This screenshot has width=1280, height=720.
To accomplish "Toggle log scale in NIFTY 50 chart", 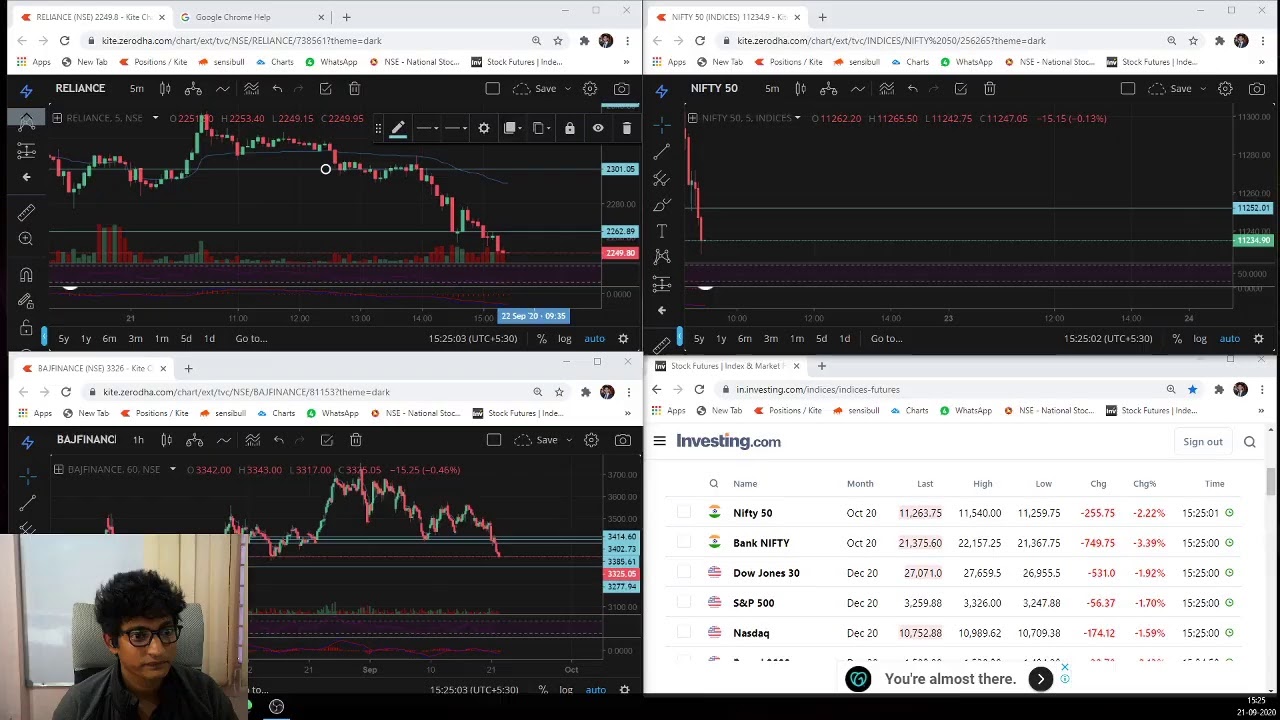I will 1200,338.
